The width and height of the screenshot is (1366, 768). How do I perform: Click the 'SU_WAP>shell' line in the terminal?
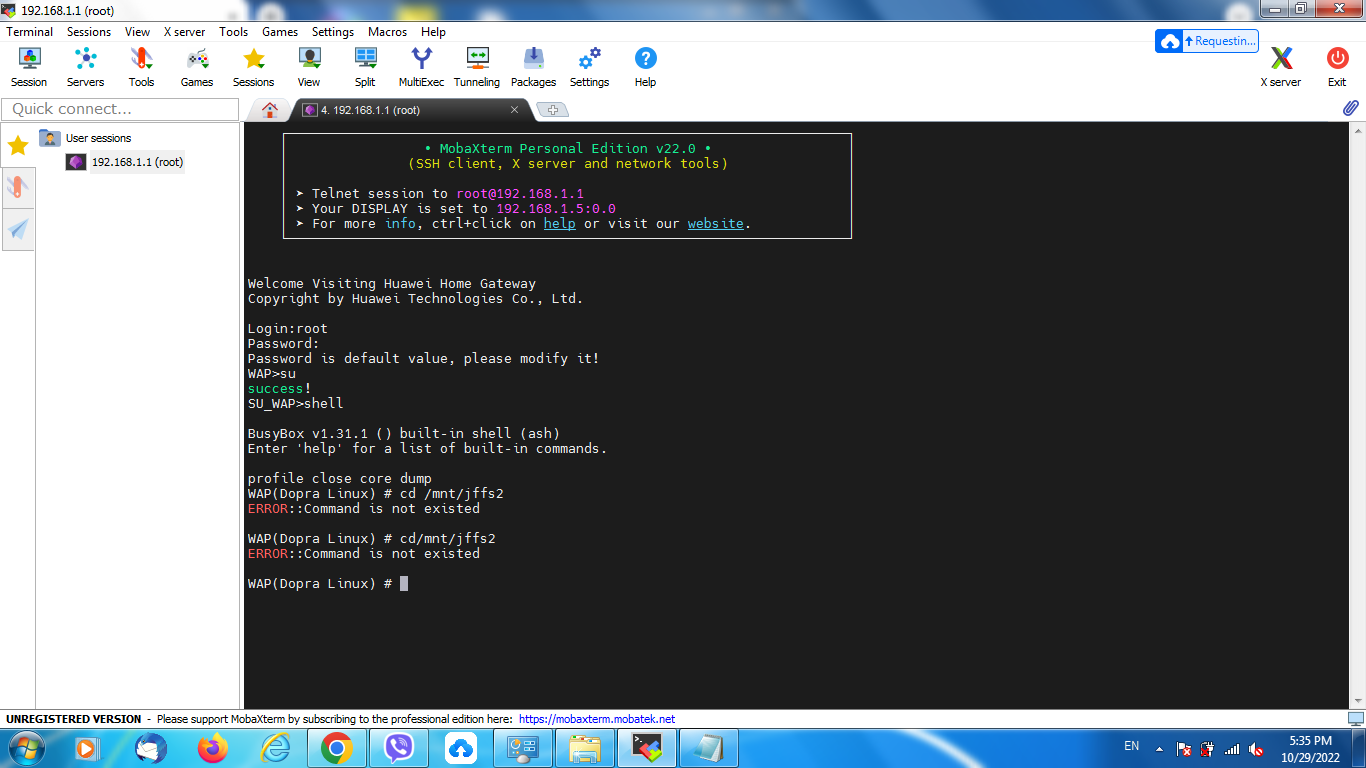pyautogui.click(x=295, y=404)
